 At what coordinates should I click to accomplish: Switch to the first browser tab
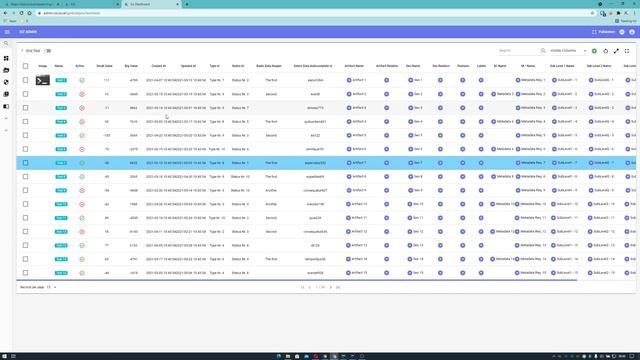pyautogui.click(x=31, y=4)
